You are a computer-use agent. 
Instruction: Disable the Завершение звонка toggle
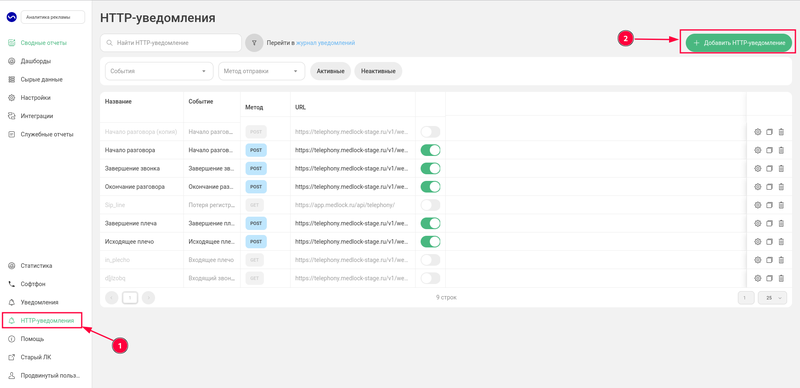coord(430,168)
